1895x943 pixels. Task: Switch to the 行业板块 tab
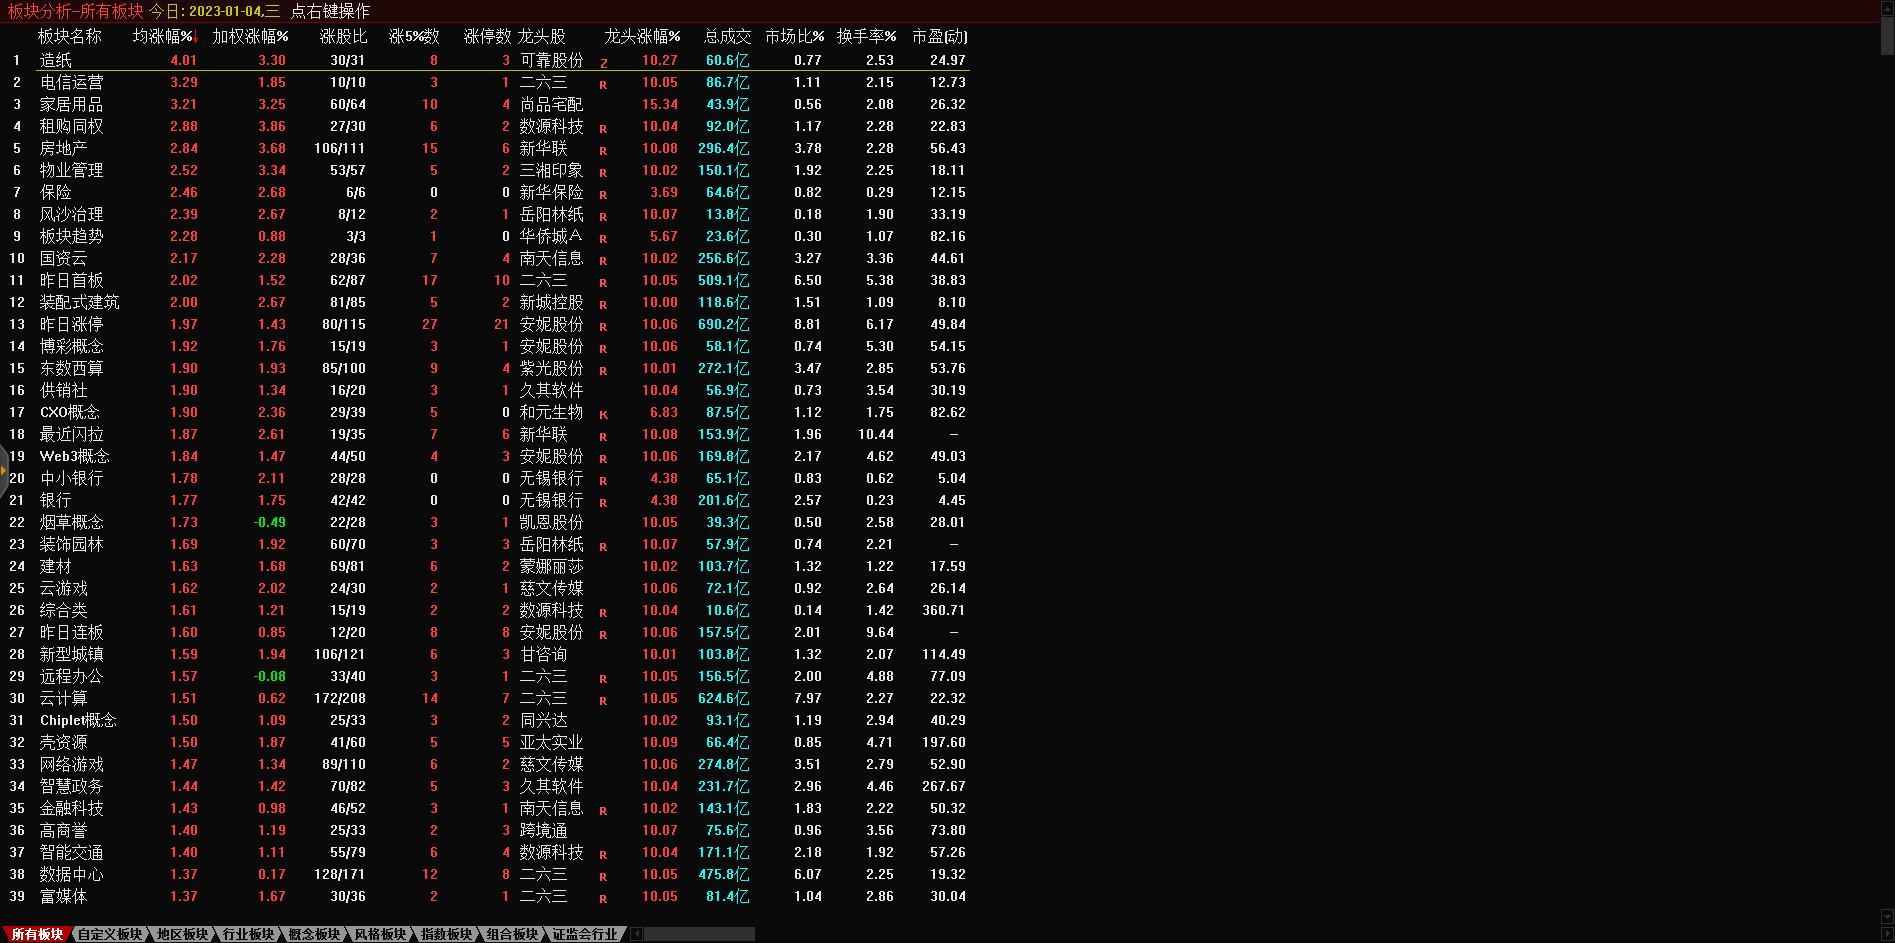click(248, 934)
